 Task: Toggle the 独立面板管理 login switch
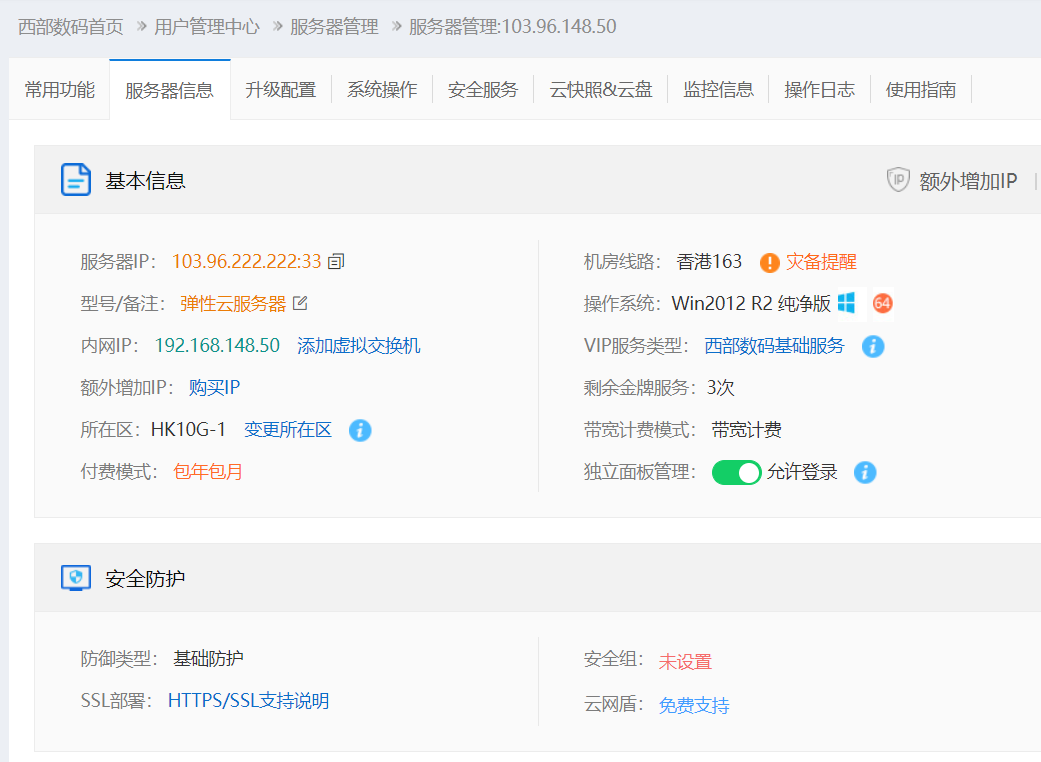pos(736,472)
